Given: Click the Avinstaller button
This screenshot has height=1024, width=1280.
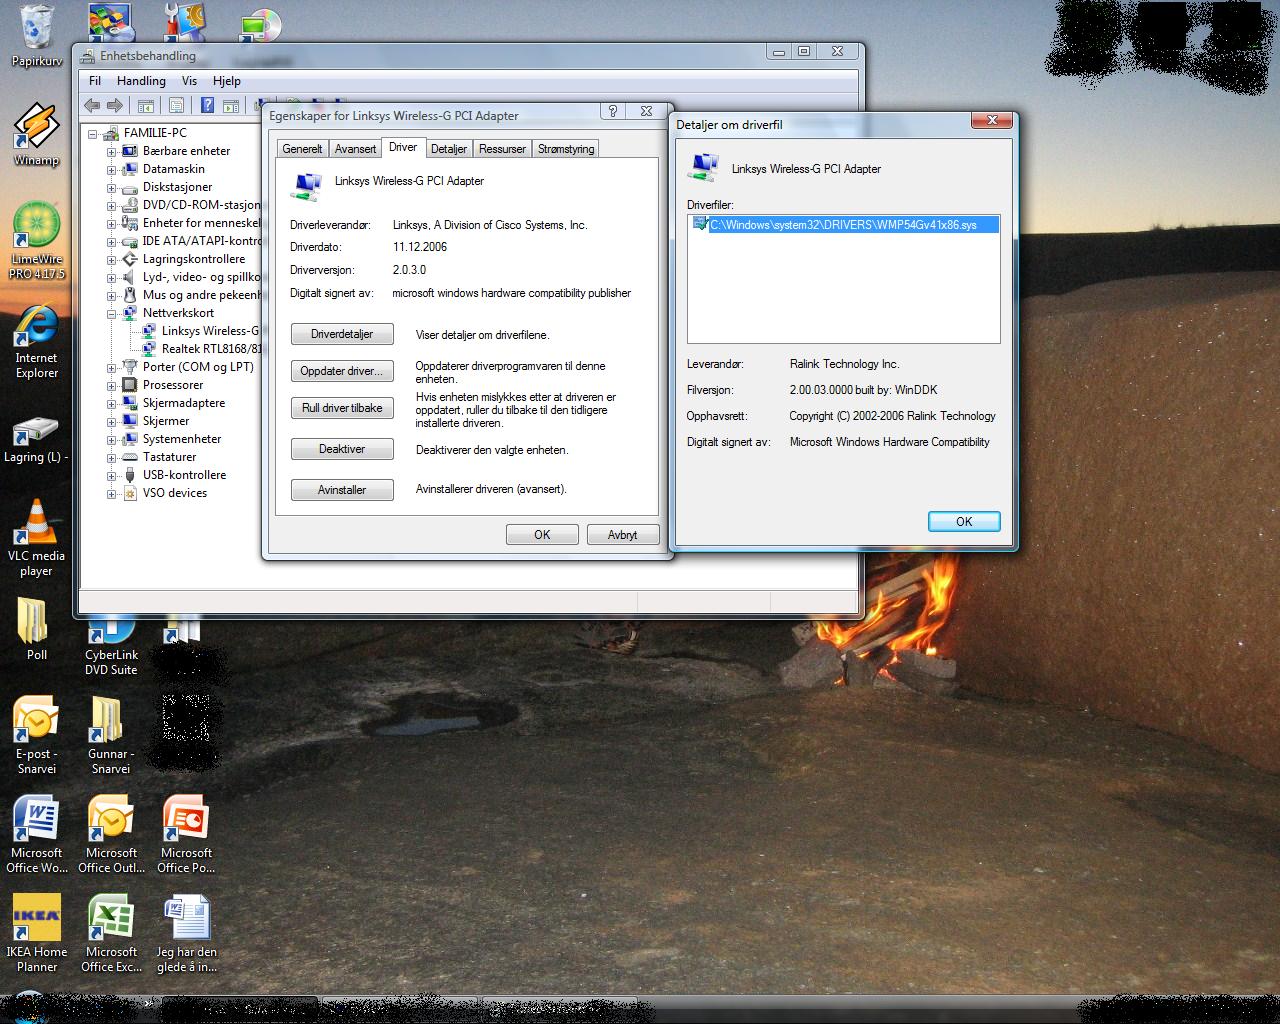Looking at the screenshot, I should click(x=342, y=490).
